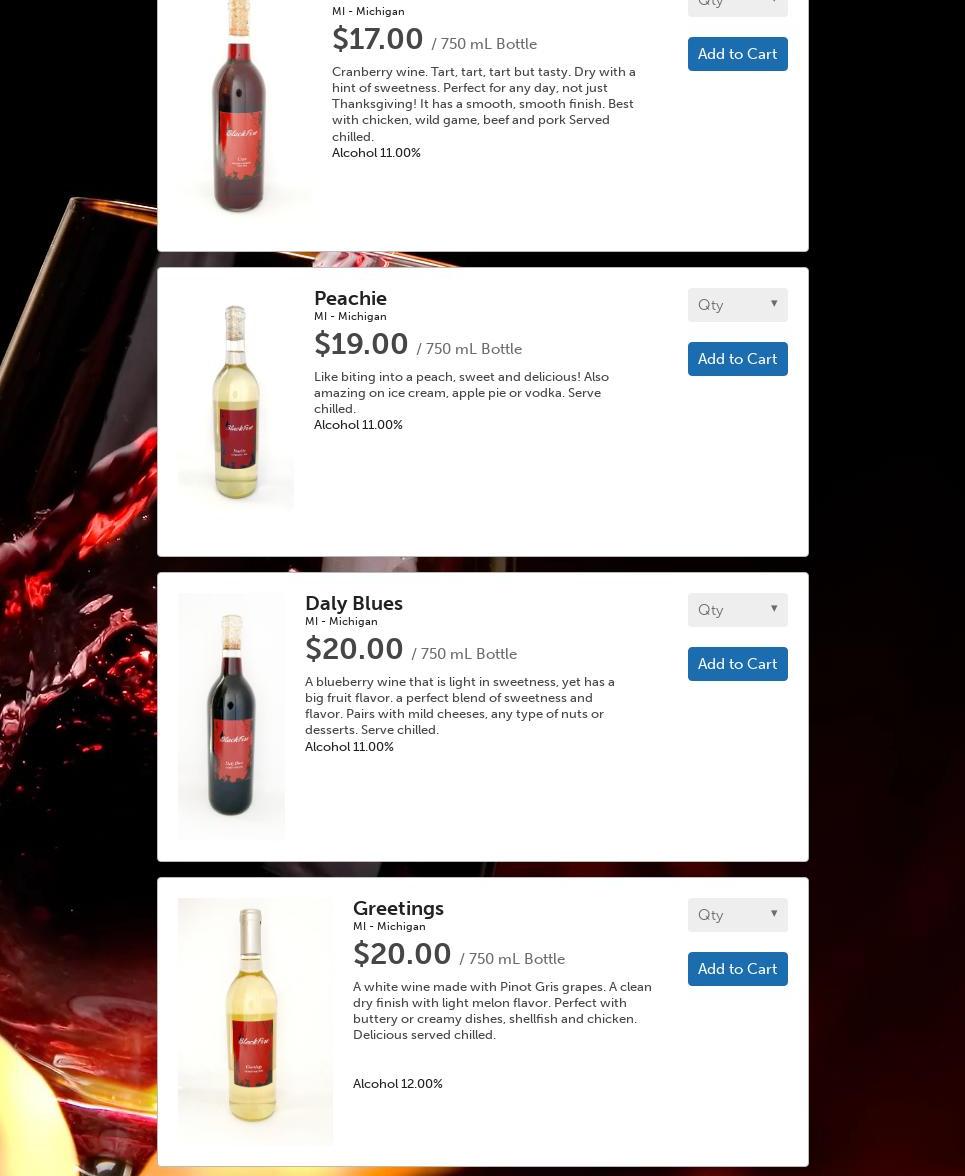
Task: Click the Peachie bottle image
Action: click(235, 400)
